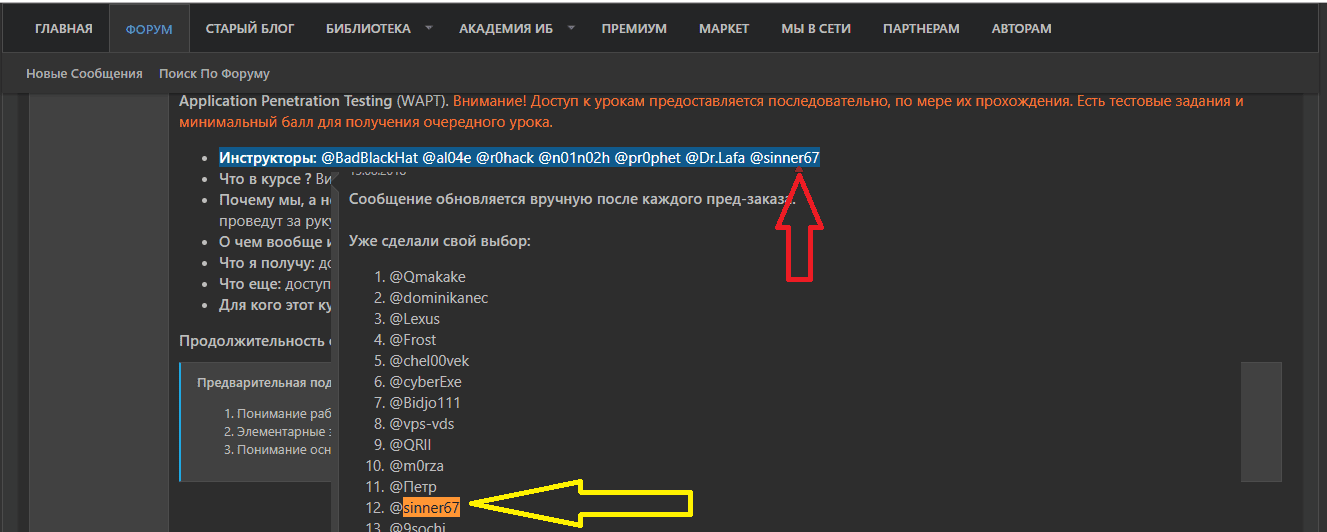Click the Что в курсе ? bullet
Image resolution: width=1327 pixels, height=532 pixels.
pos(265,179)
